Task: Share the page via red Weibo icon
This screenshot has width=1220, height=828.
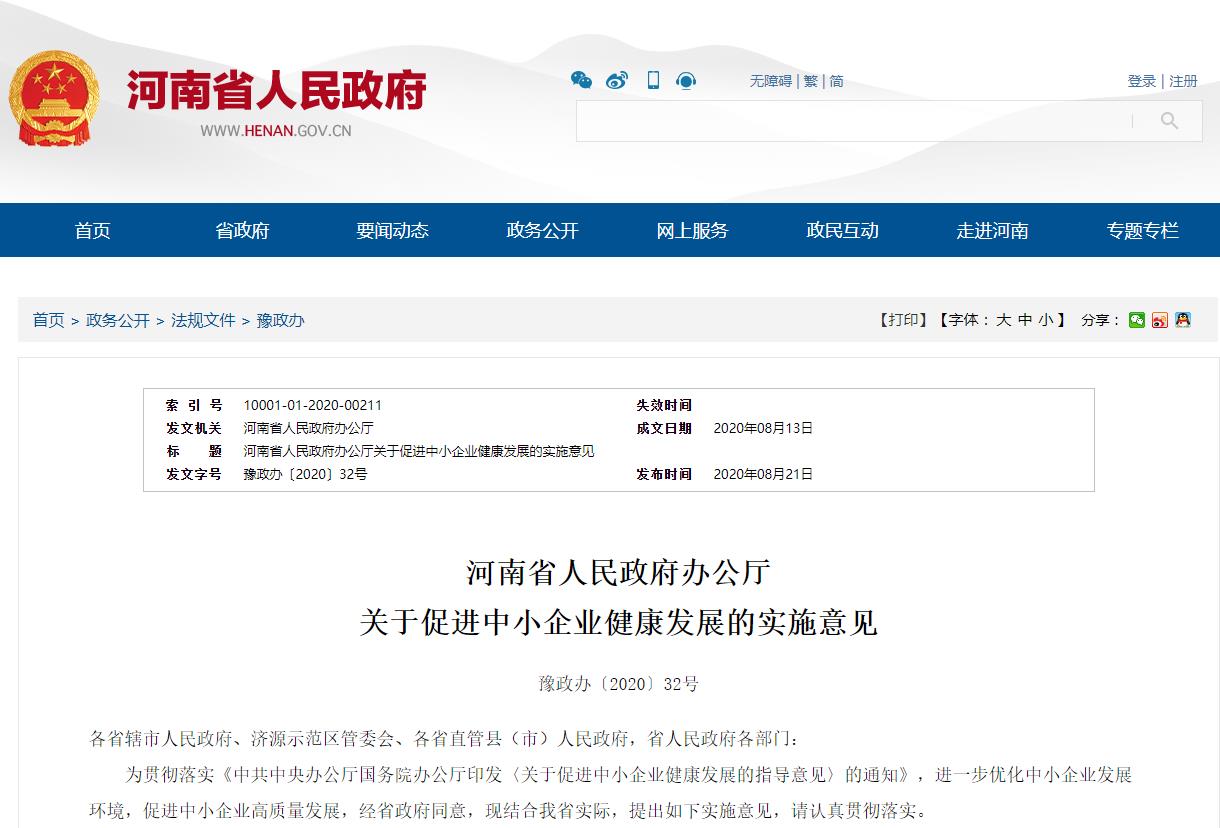Action: point(1160,320)
